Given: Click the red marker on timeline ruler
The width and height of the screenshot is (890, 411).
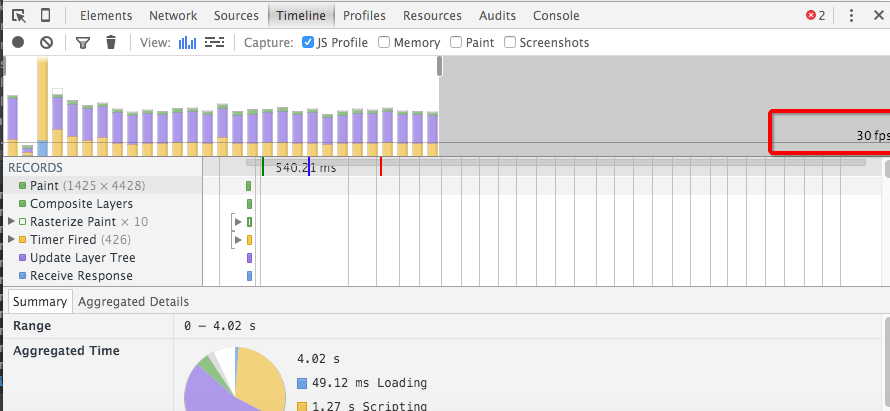Looking at the screenshot, I should (x=381, y=167).
